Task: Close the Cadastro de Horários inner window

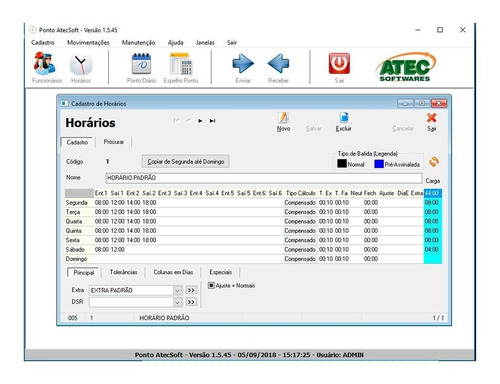Action: coord(439,103)
